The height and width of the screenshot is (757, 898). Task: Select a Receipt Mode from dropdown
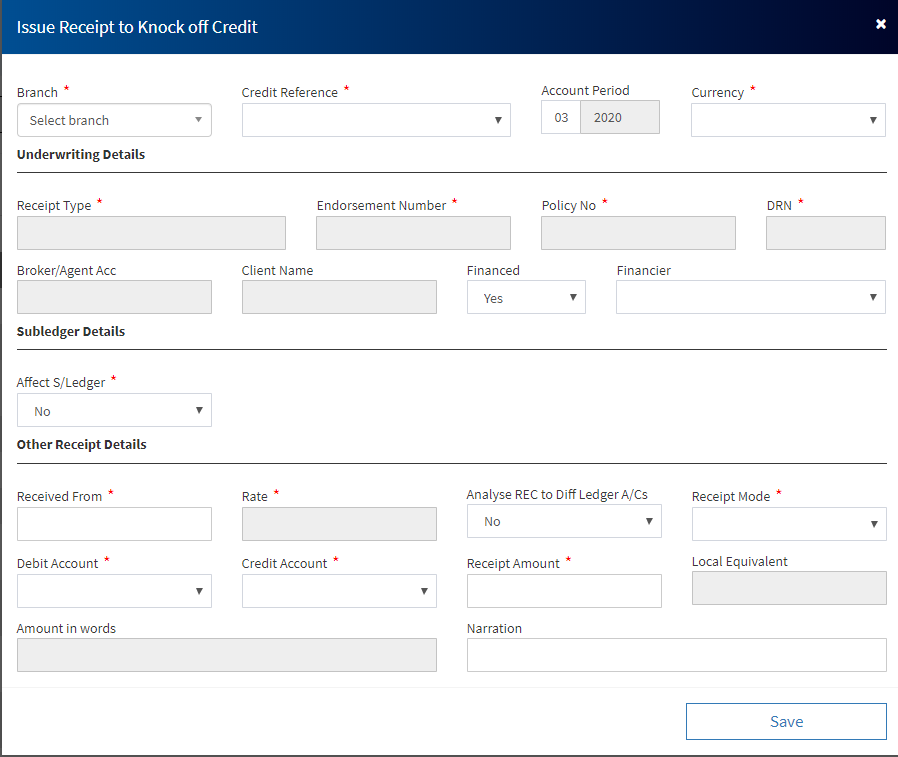[x=788, y=524]
